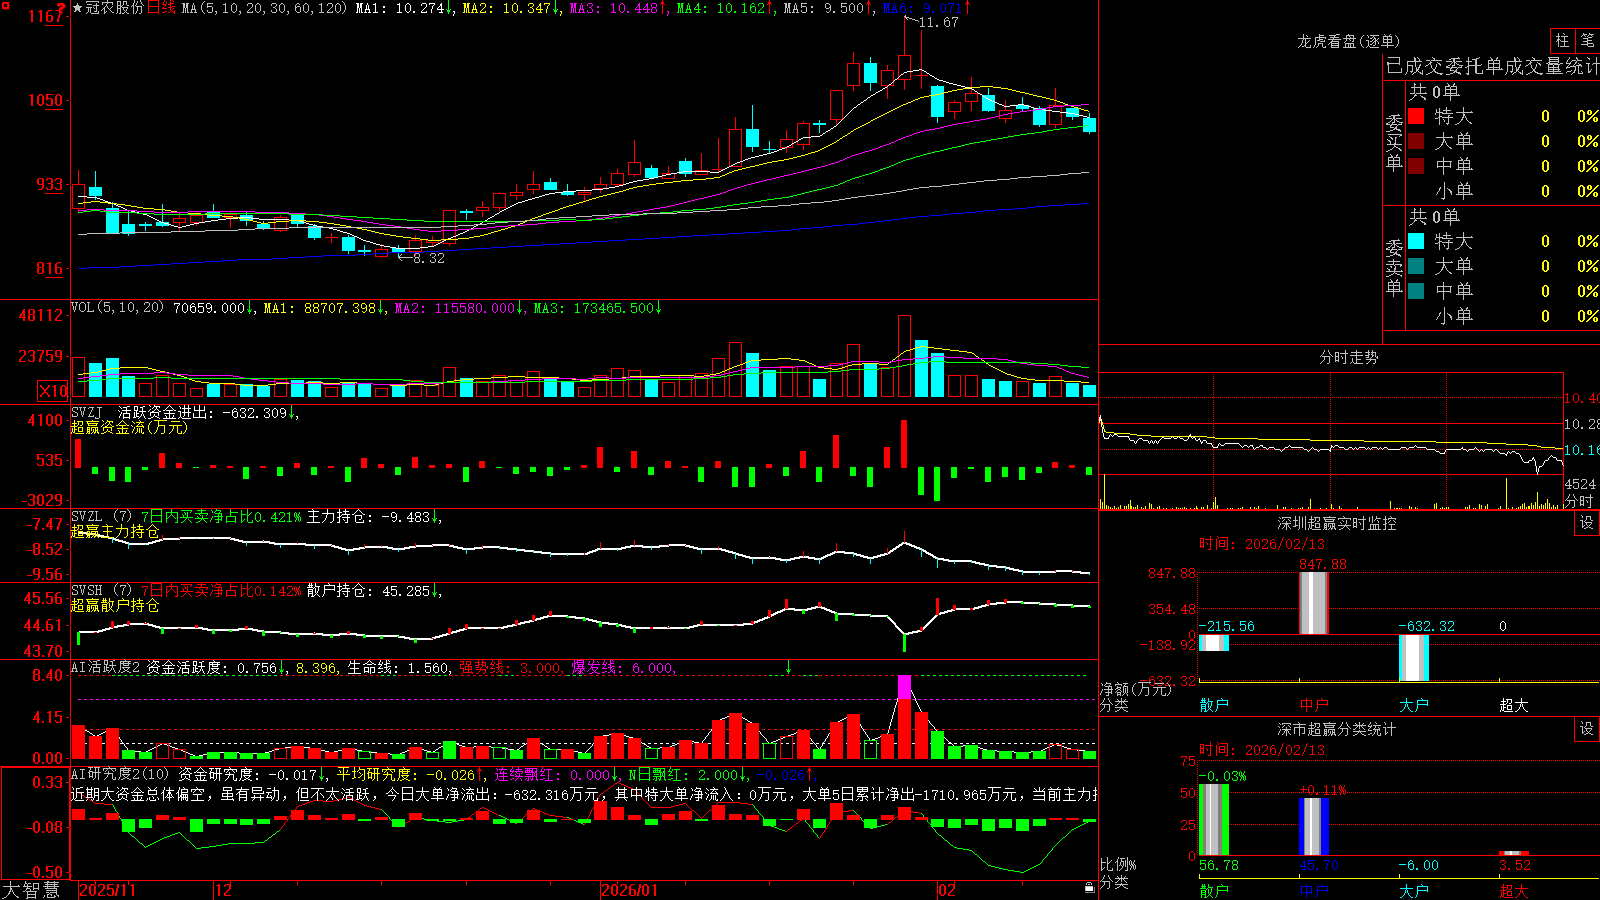
Task: Switch 龙虎看盘 to 柱 bar mode
Action: 1563,41
